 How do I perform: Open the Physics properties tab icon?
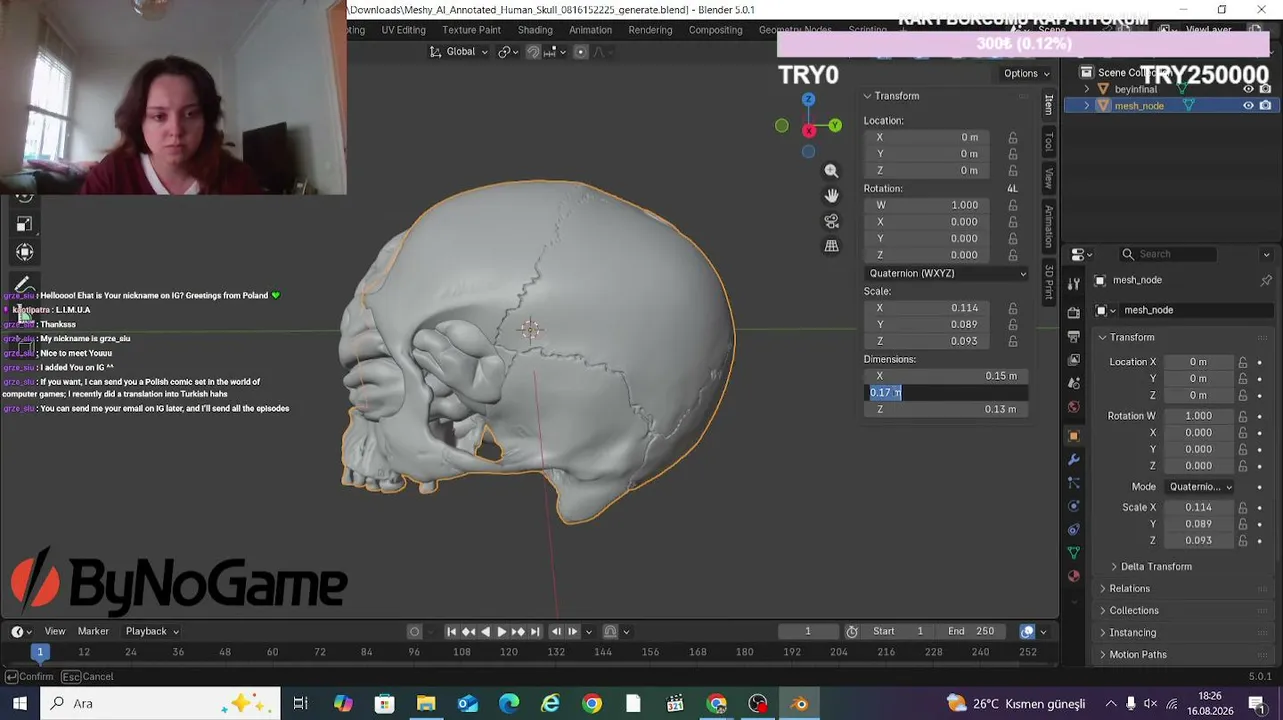[1074, 507]
